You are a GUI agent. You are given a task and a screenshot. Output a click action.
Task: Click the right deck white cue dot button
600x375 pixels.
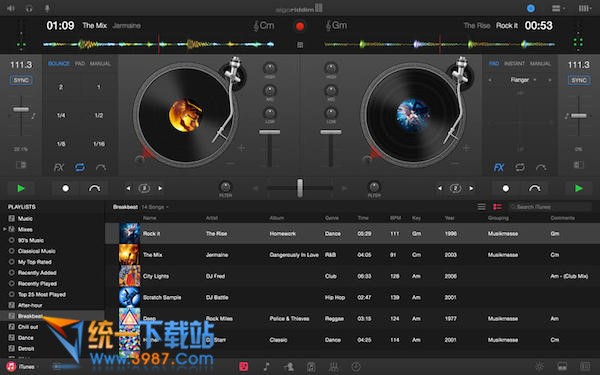click(x=505, y=188)
